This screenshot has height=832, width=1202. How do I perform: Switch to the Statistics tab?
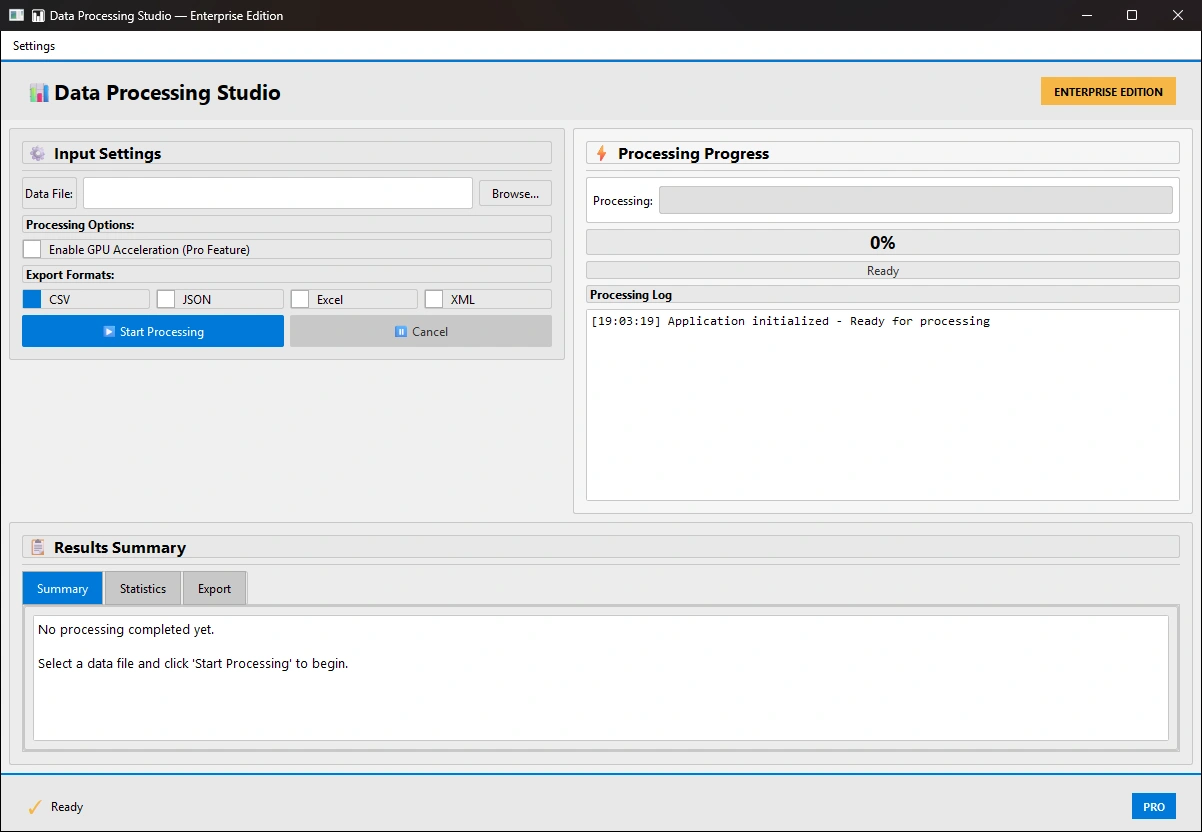pyautogui.click(x=143, y=588)
